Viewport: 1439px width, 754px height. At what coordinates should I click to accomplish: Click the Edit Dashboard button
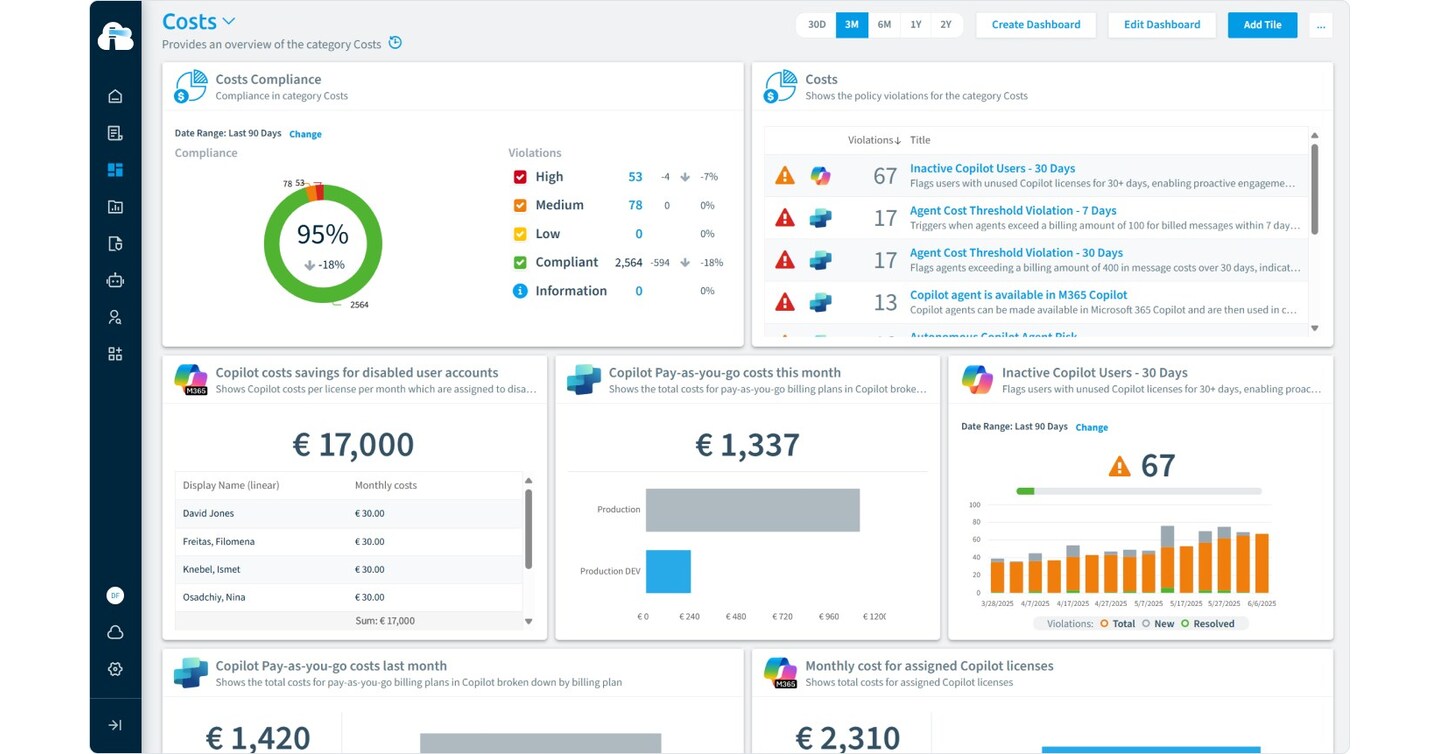point(1162,25)
